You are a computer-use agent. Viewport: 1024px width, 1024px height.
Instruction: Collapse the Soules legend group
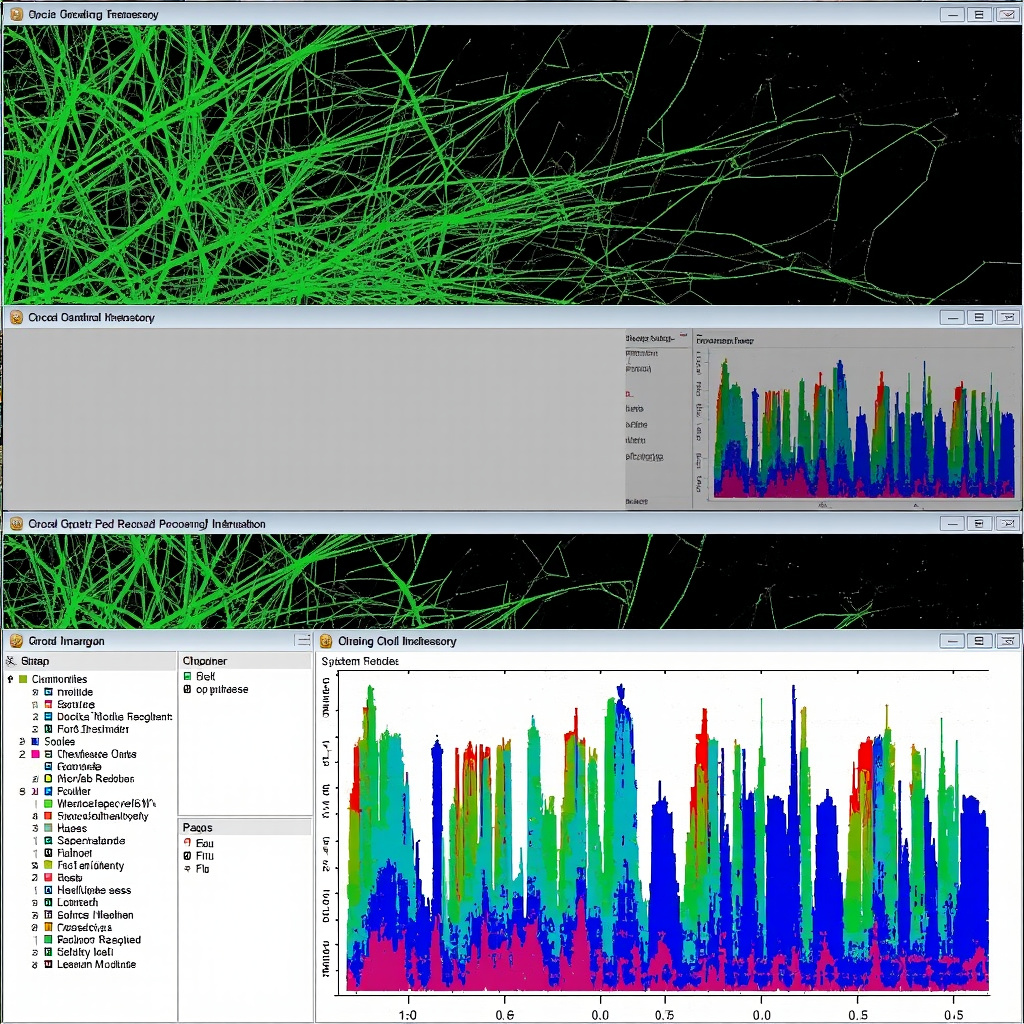[x=22, y=741]
